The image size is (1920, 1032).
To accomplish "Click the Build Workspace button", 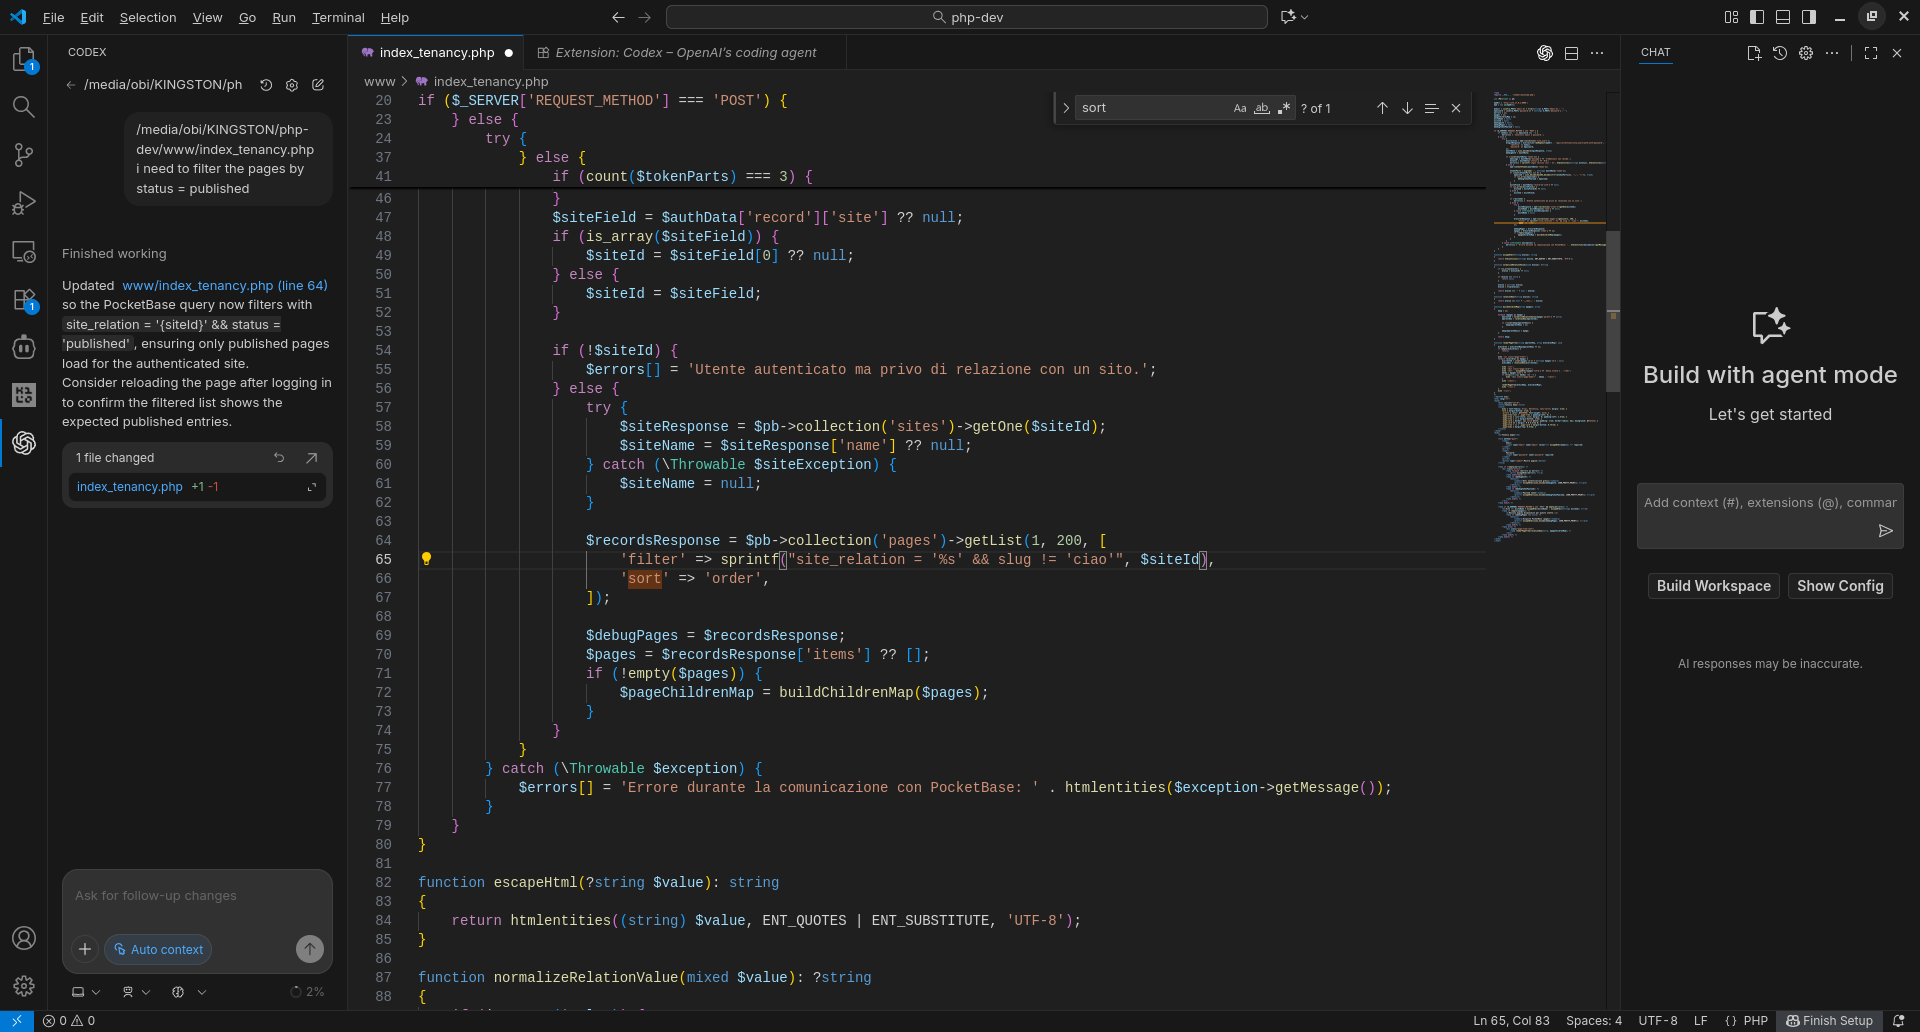I will click(x=1713, y=586).
